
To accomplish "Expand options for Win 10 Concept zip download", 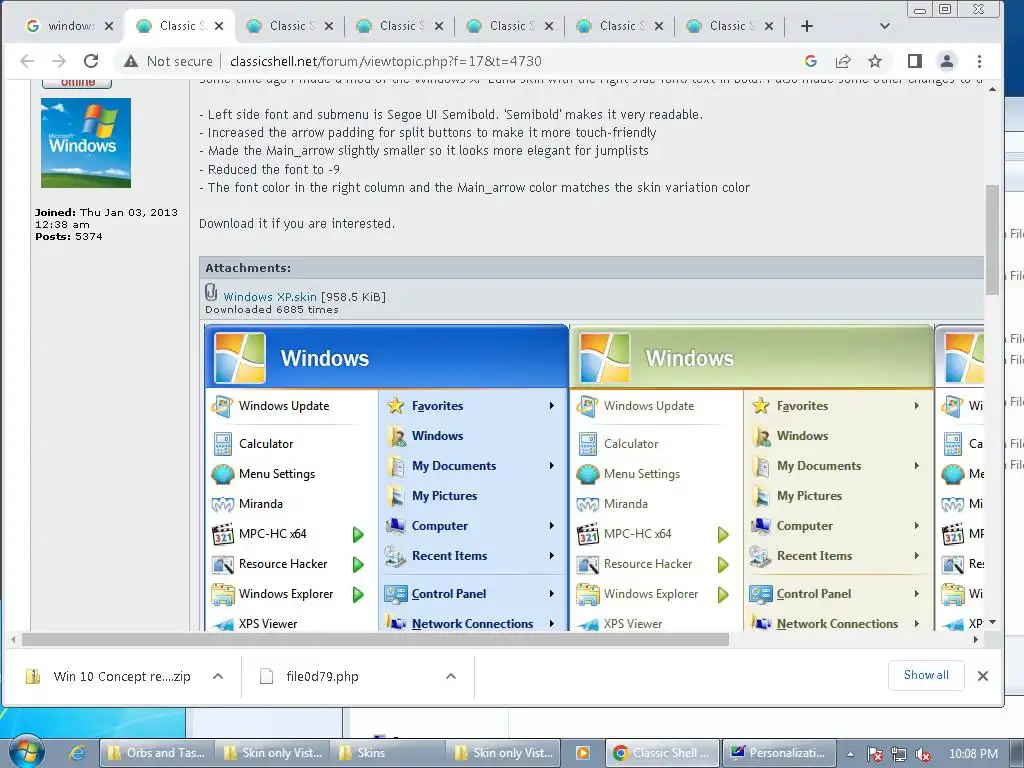I will tap(218, 677).
